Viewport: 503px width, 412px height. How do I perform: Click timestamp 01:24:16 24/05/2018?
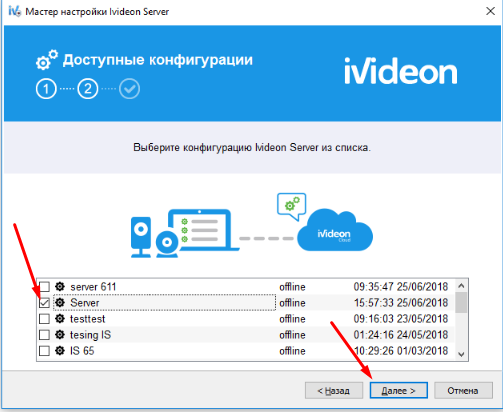click(x=401, y=335)
